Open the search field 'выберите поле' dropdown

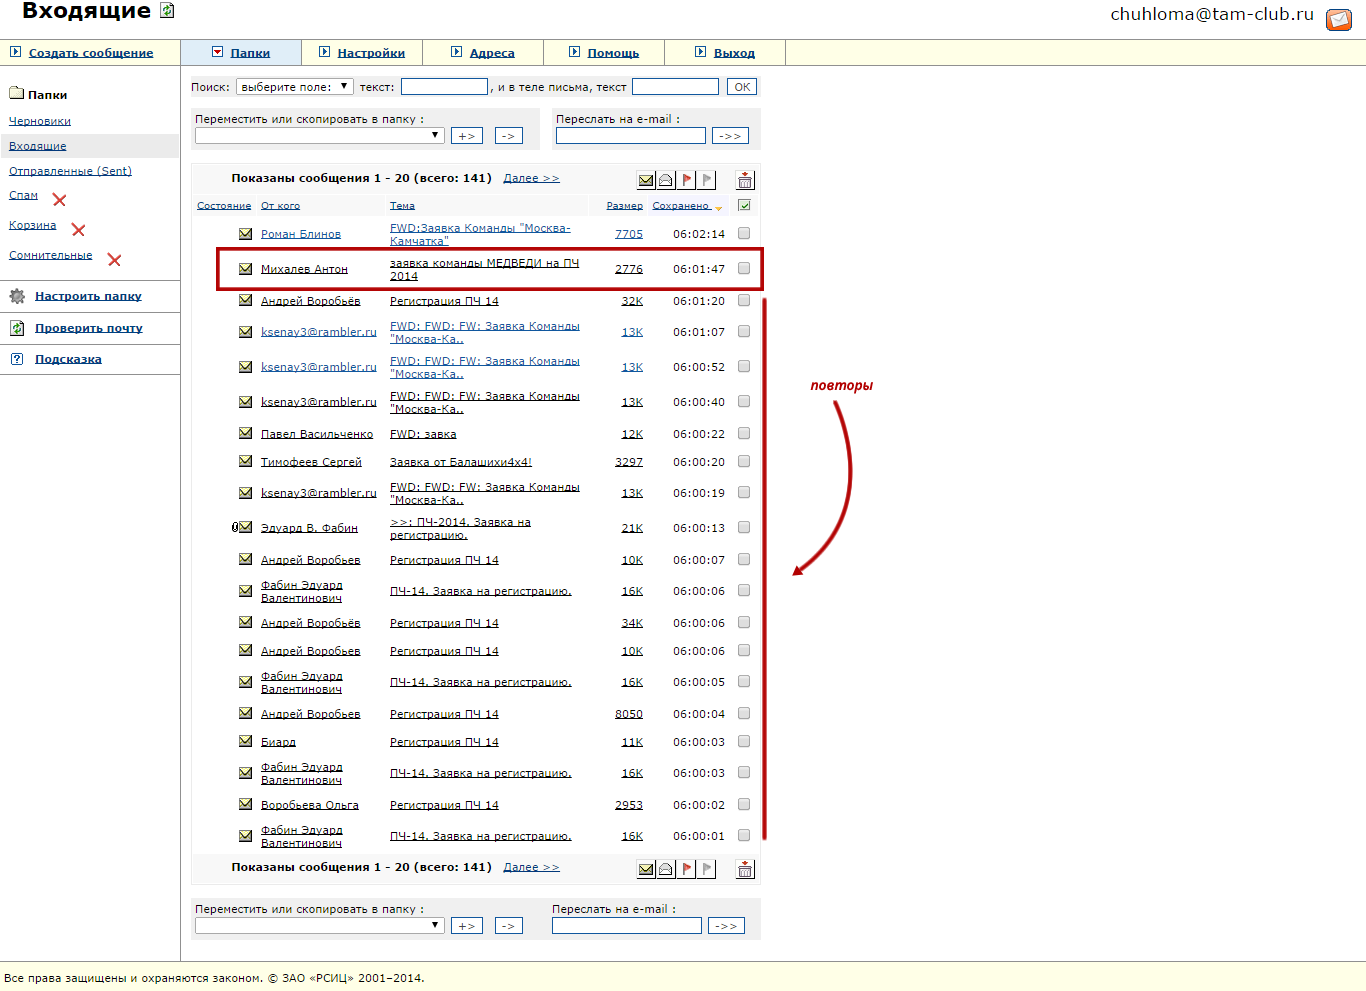294,87
